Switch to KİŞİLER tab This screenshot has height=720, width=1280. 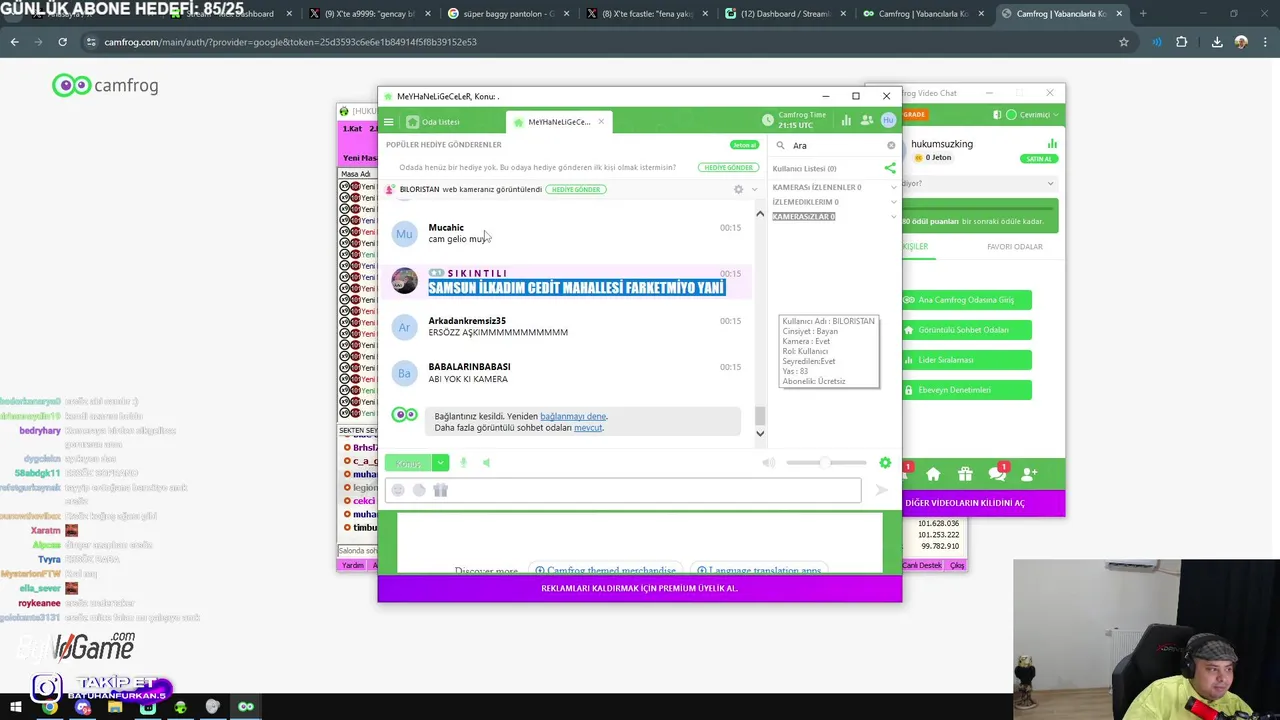[916, 247]
